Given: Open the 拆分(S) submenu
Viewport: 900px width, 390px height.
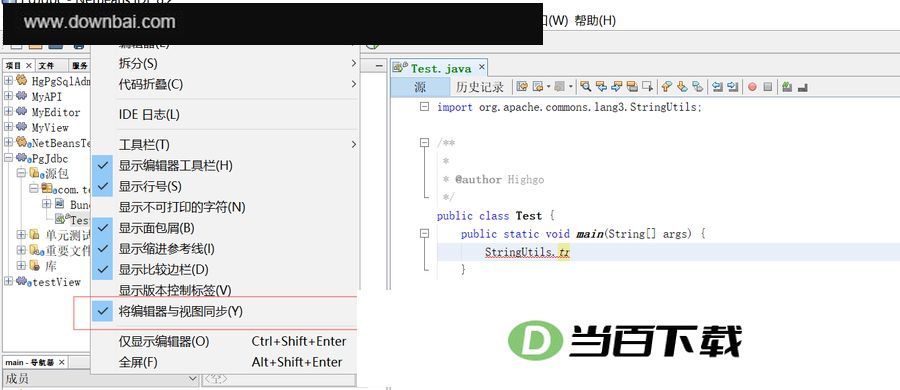Looking at the screenshot, I should click(x=225, y=63).
